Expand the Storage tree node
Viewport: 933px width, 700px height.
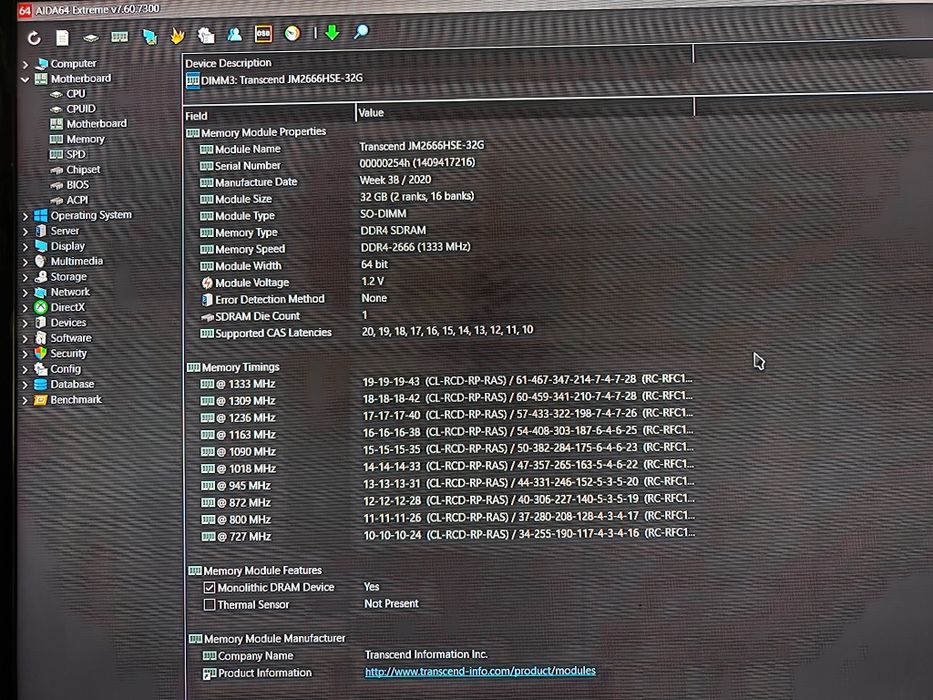click(x=25, y=277)
